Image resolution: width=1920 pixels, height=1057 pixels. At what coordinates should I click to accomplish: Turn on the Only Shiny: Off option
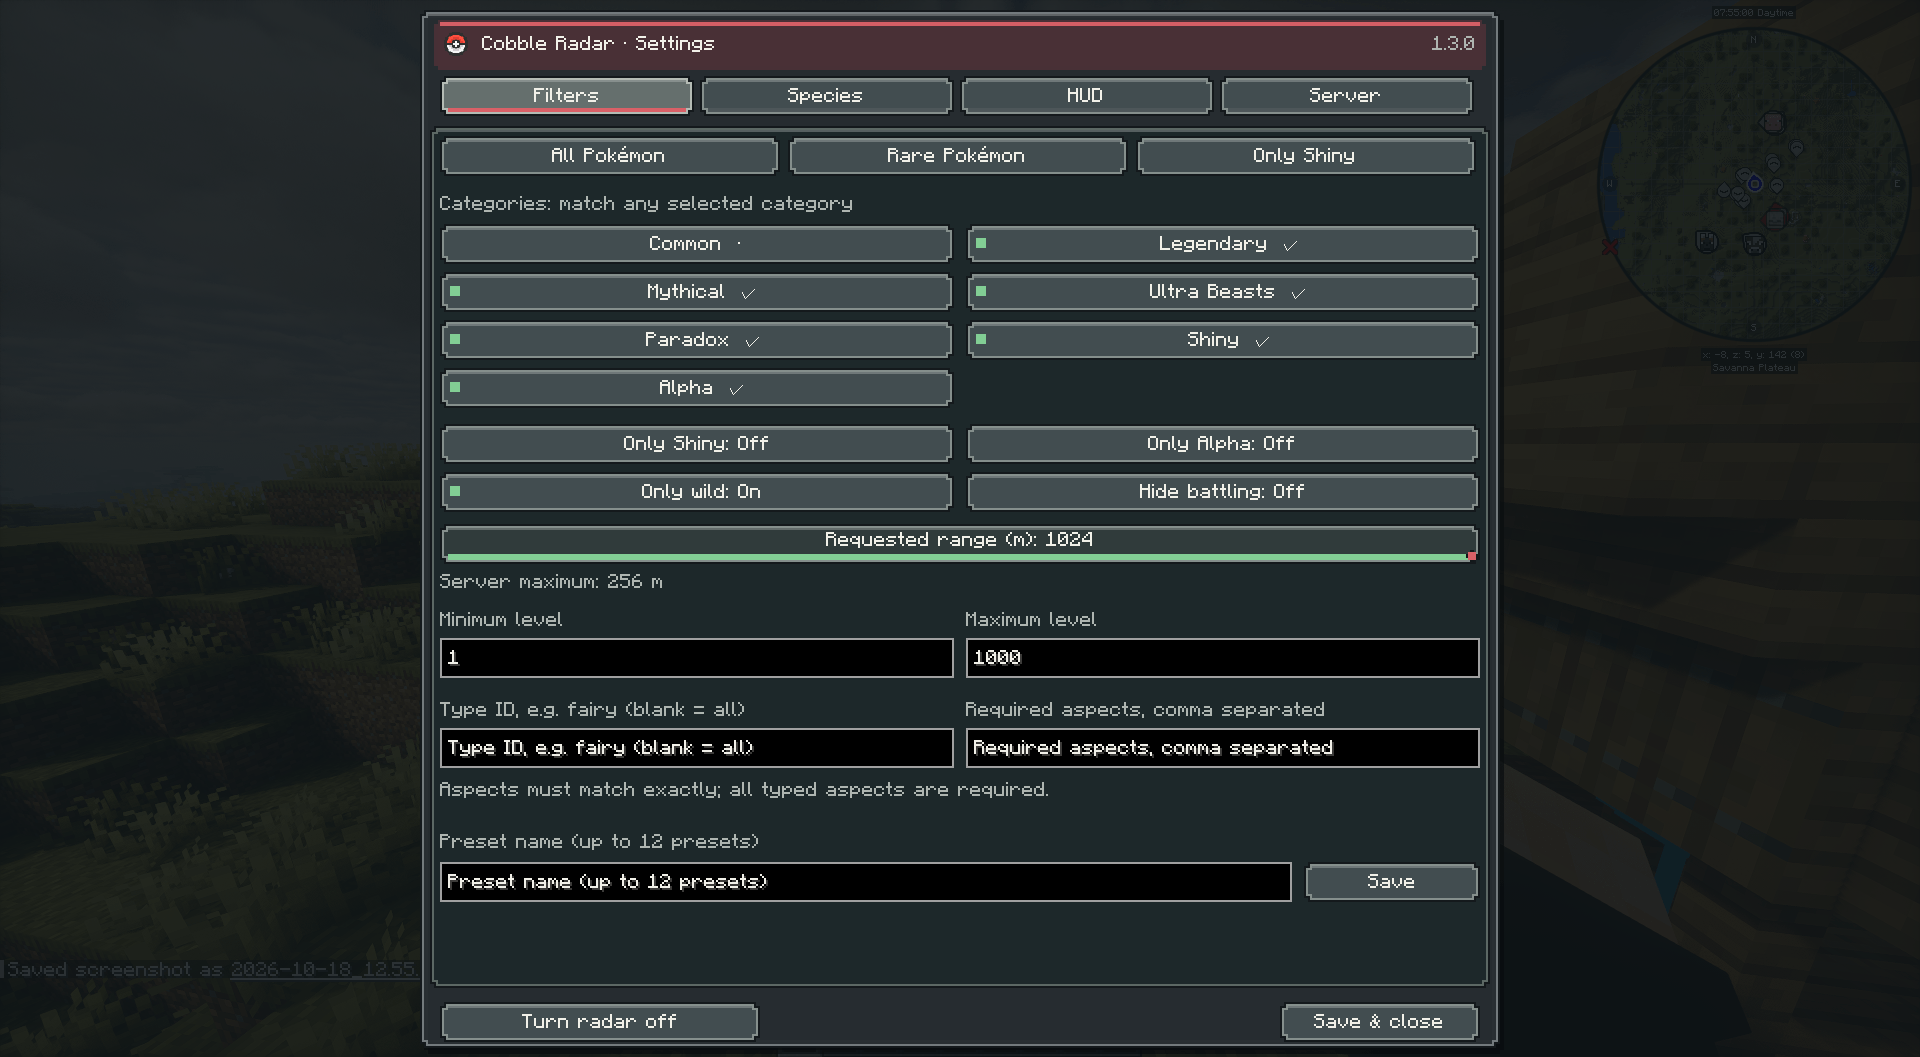[696, 444]
